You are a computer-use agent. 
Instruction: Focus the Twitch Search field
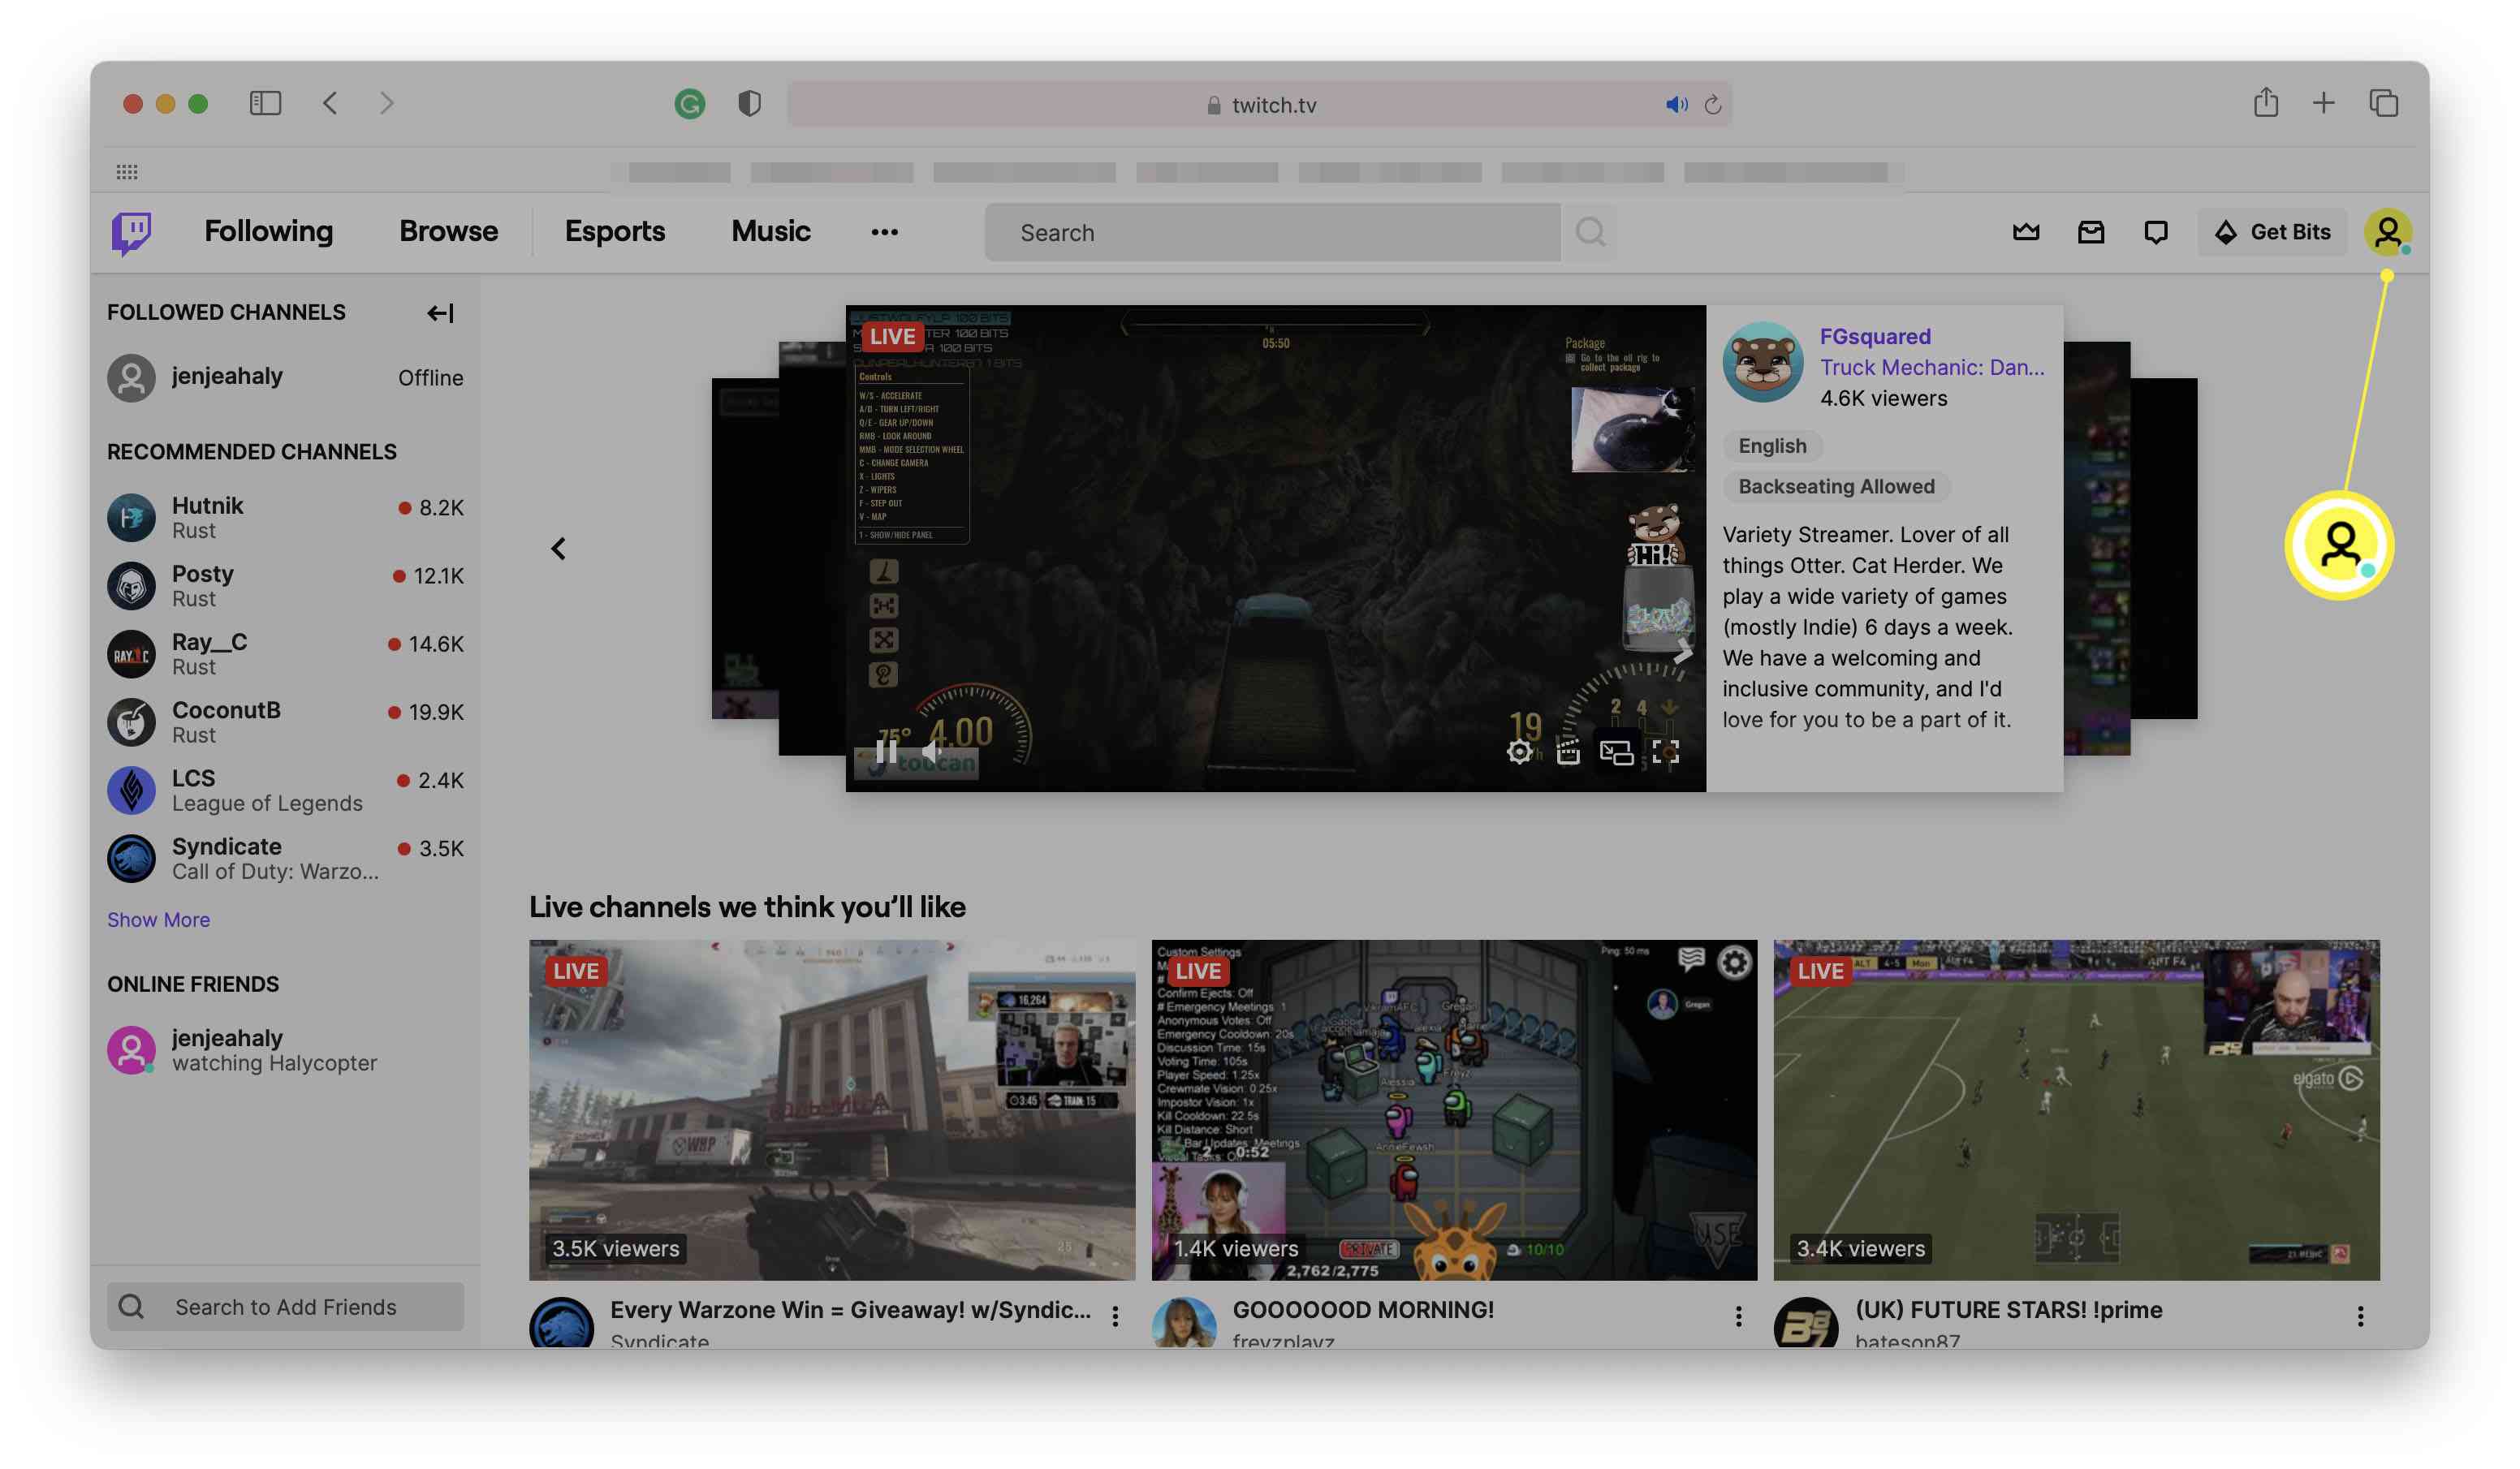pos(1271,232)
